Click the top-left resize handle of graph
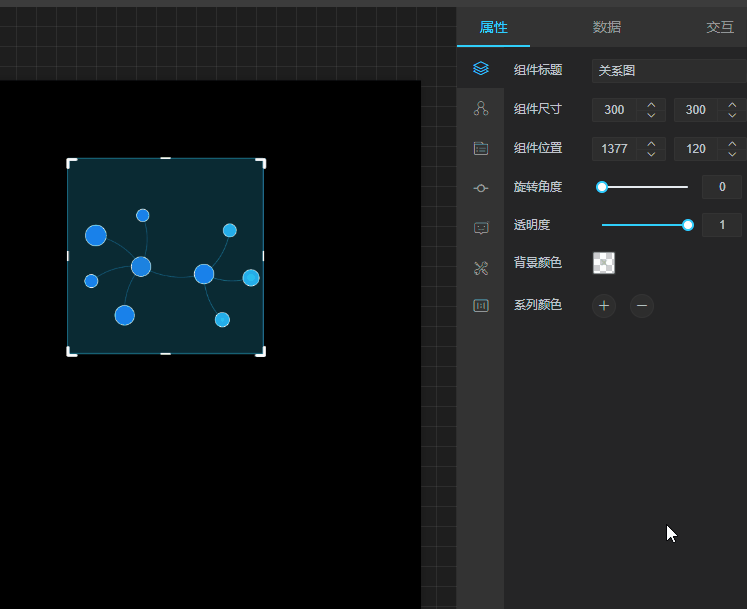The width and height of the screenshot is (747, 609). pos(71,162)
